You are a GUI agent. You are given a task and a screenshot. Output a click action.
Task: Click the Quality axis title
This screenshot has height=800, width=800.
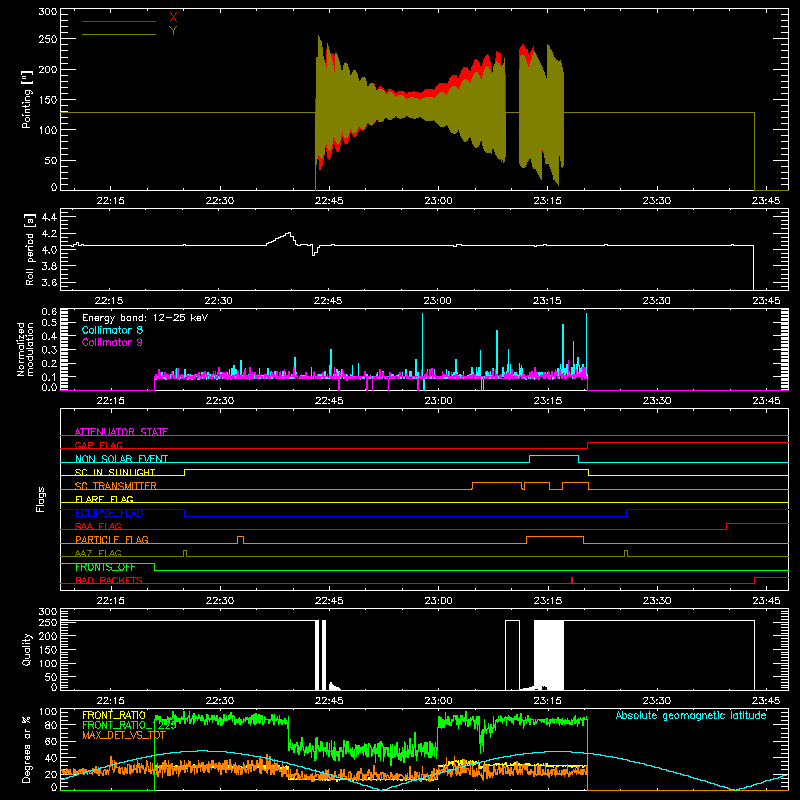pos(27,649)
